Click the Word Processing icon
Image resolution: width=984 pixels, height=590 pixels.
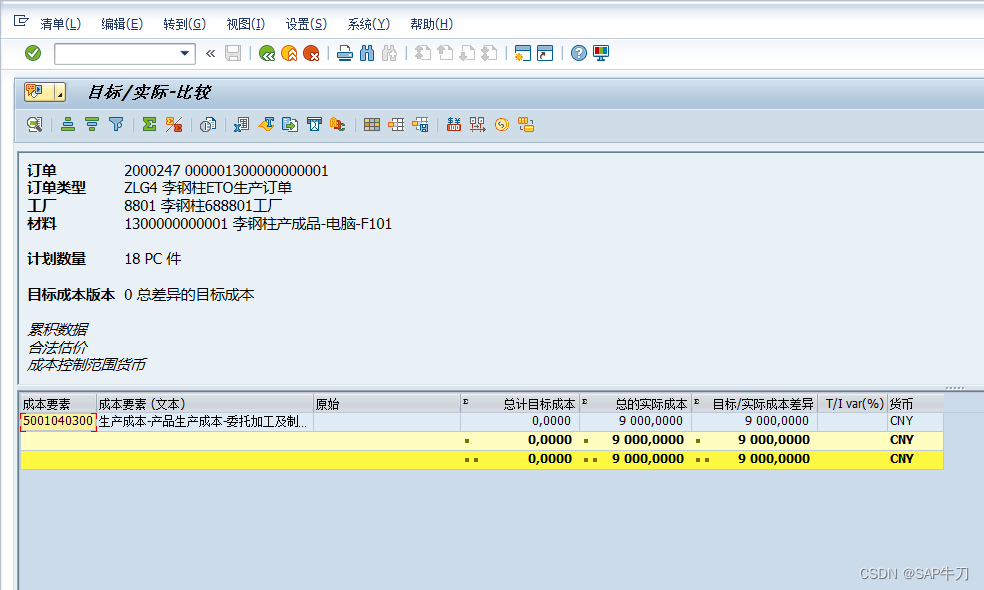click(x=266, y=124)
